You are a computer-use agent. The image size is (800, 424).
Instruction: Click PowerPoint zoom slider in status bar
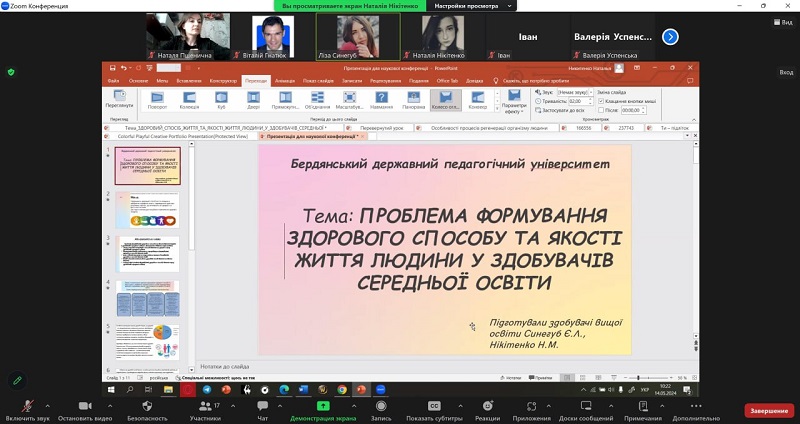[648, 378]
